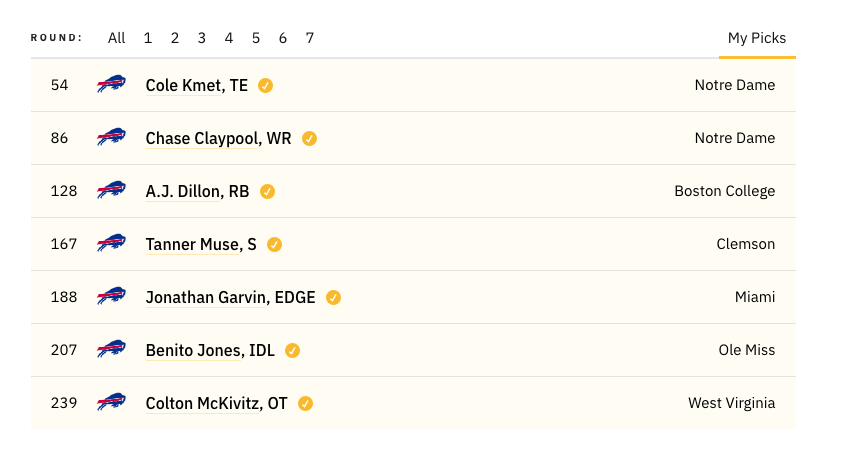Click the check badge beside Jonathan Garvin, EDGE
Viewport: 852px width, 459px height.
coord(333,298)
